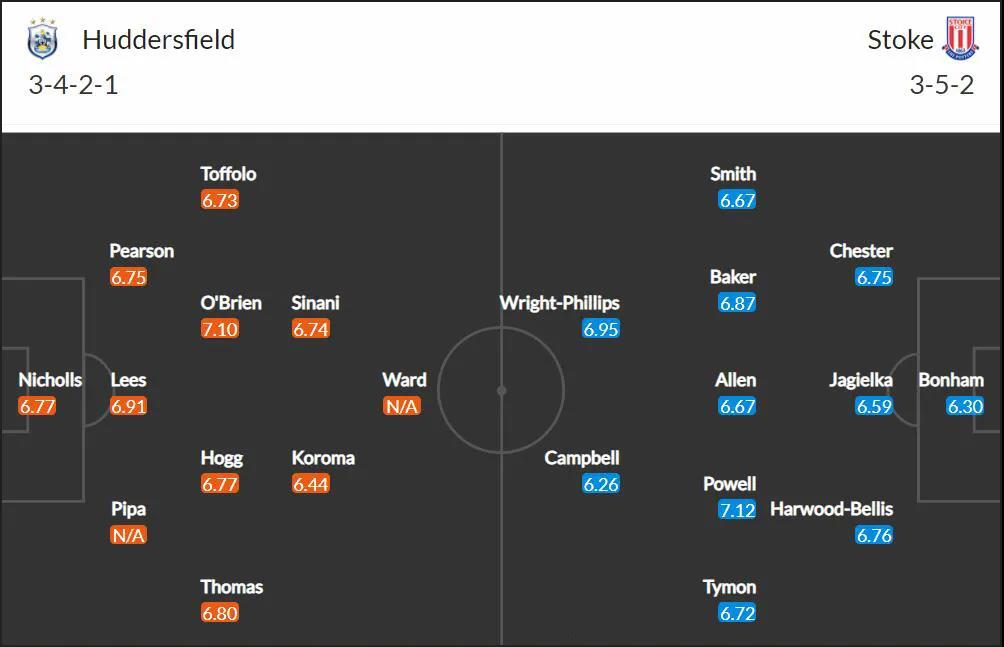Screen dimensions: 1004x647
Task: Click the Huddersfield club crest icon
Action: [42, 39]
